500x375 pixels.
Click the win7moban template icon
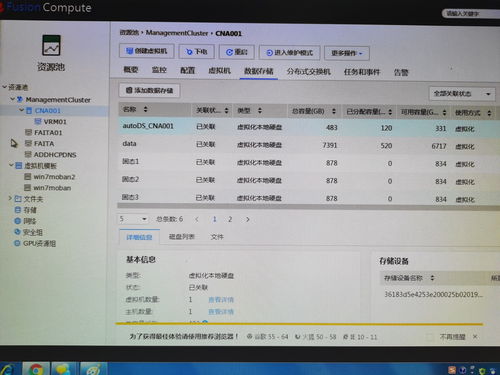(28, 188)
